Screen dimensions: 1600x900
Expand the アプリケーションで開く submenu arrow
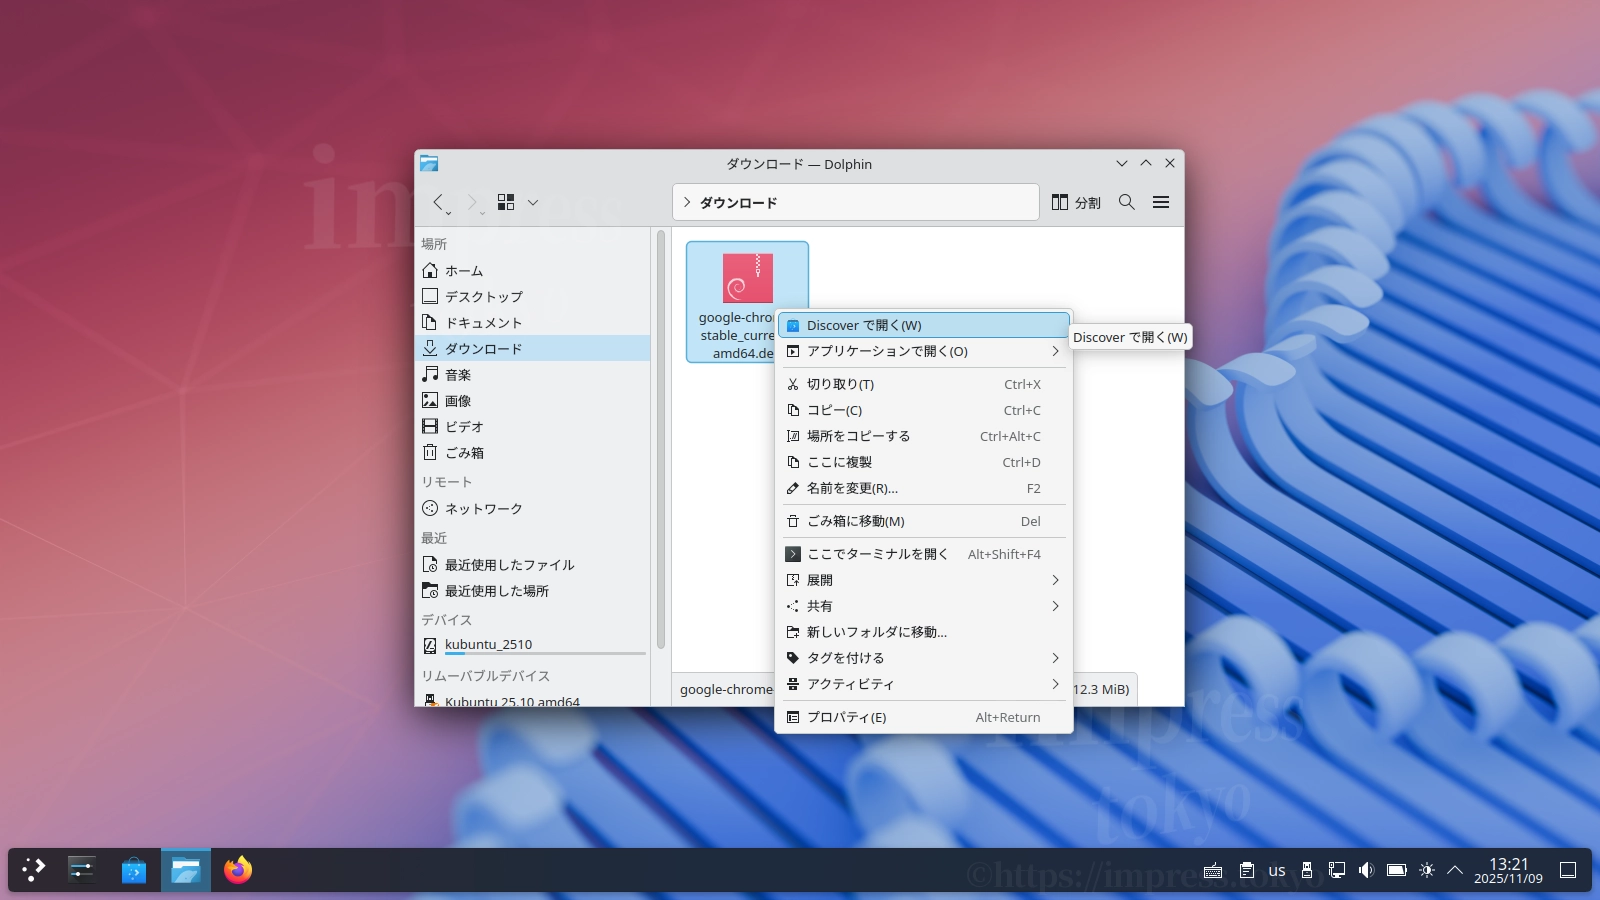(1055, 351)
